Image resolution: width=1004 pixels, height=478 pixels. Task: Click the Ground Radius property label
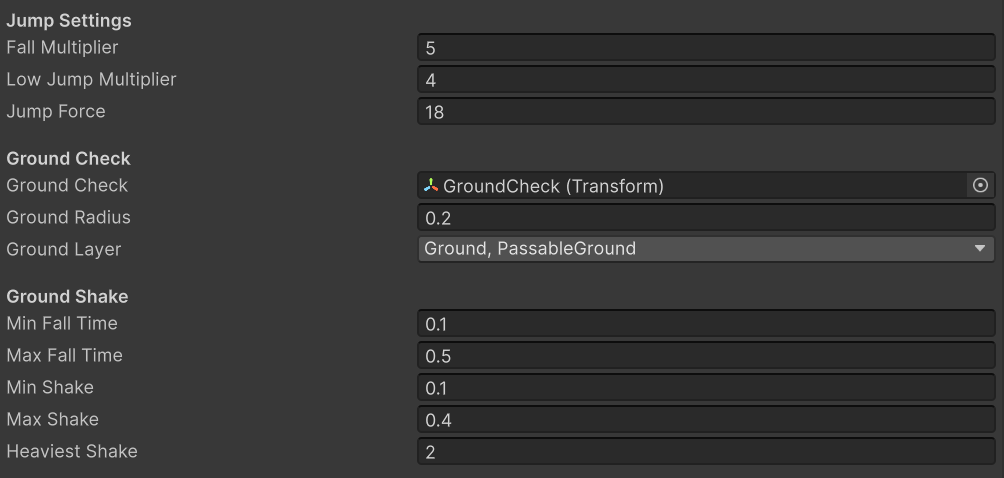68,218
